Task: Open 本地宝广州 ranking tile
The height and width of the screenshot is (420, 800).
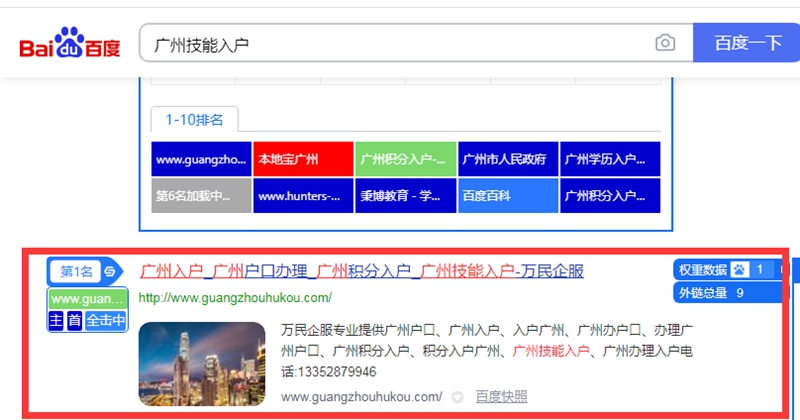Action: coord(303,159)
